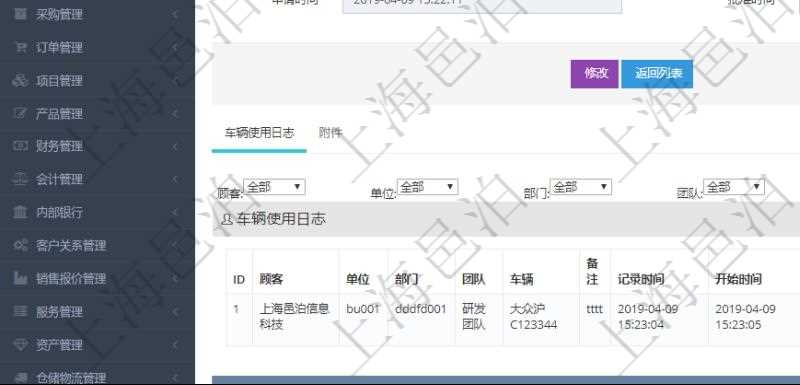800x385 pixels.
Task: Open the 内部银行 menu
Action: 97,212
